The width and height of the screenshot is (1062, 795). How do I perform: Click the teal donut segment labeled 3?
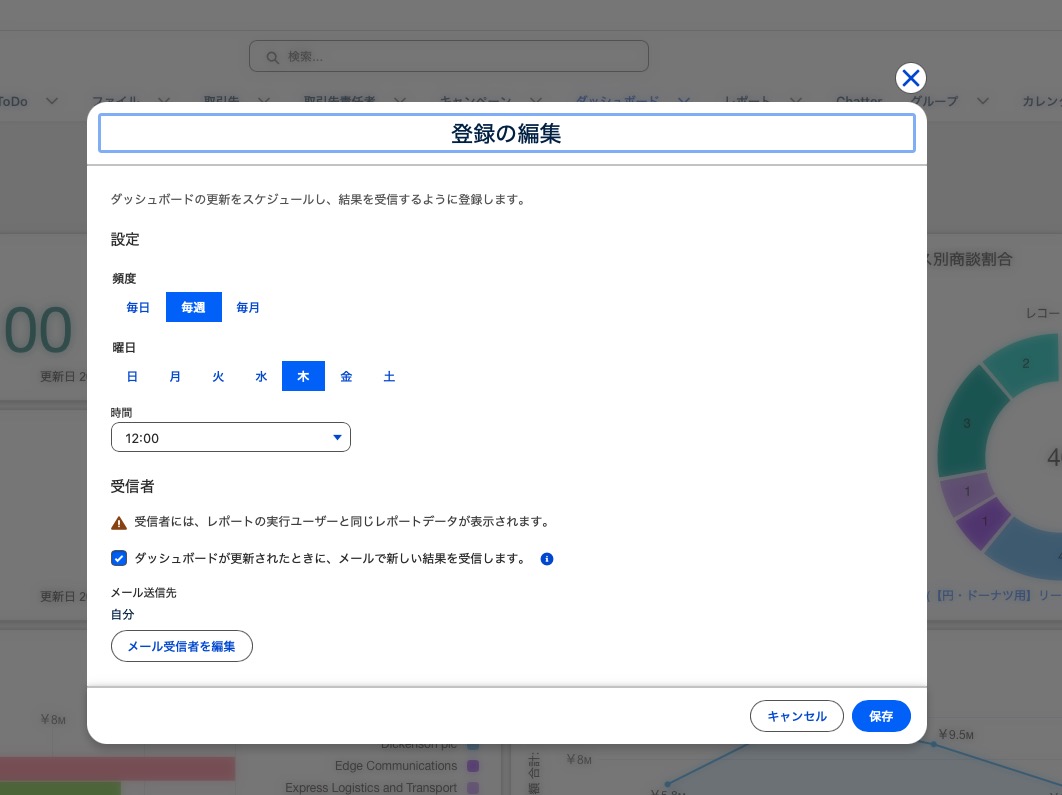pyautogui.click(x=967, y=423)
